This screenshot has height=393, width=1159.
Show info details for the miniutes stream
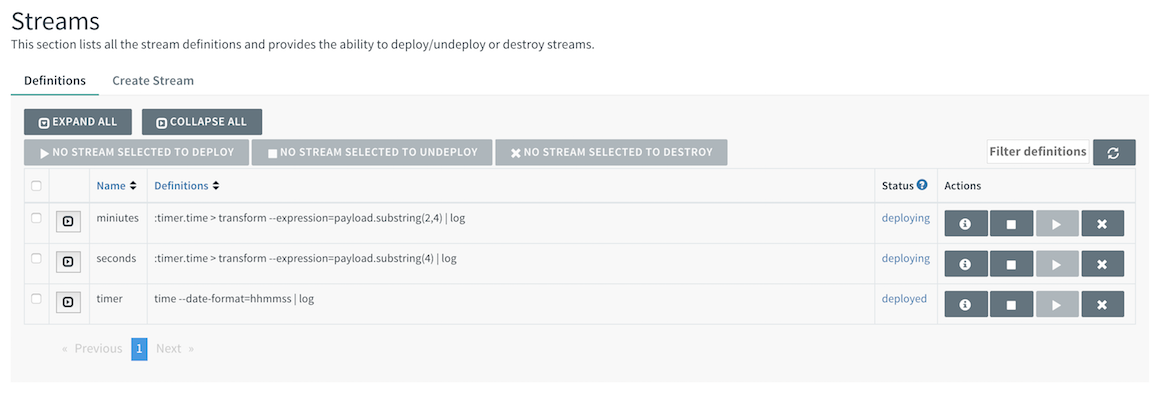pos(965,224)
